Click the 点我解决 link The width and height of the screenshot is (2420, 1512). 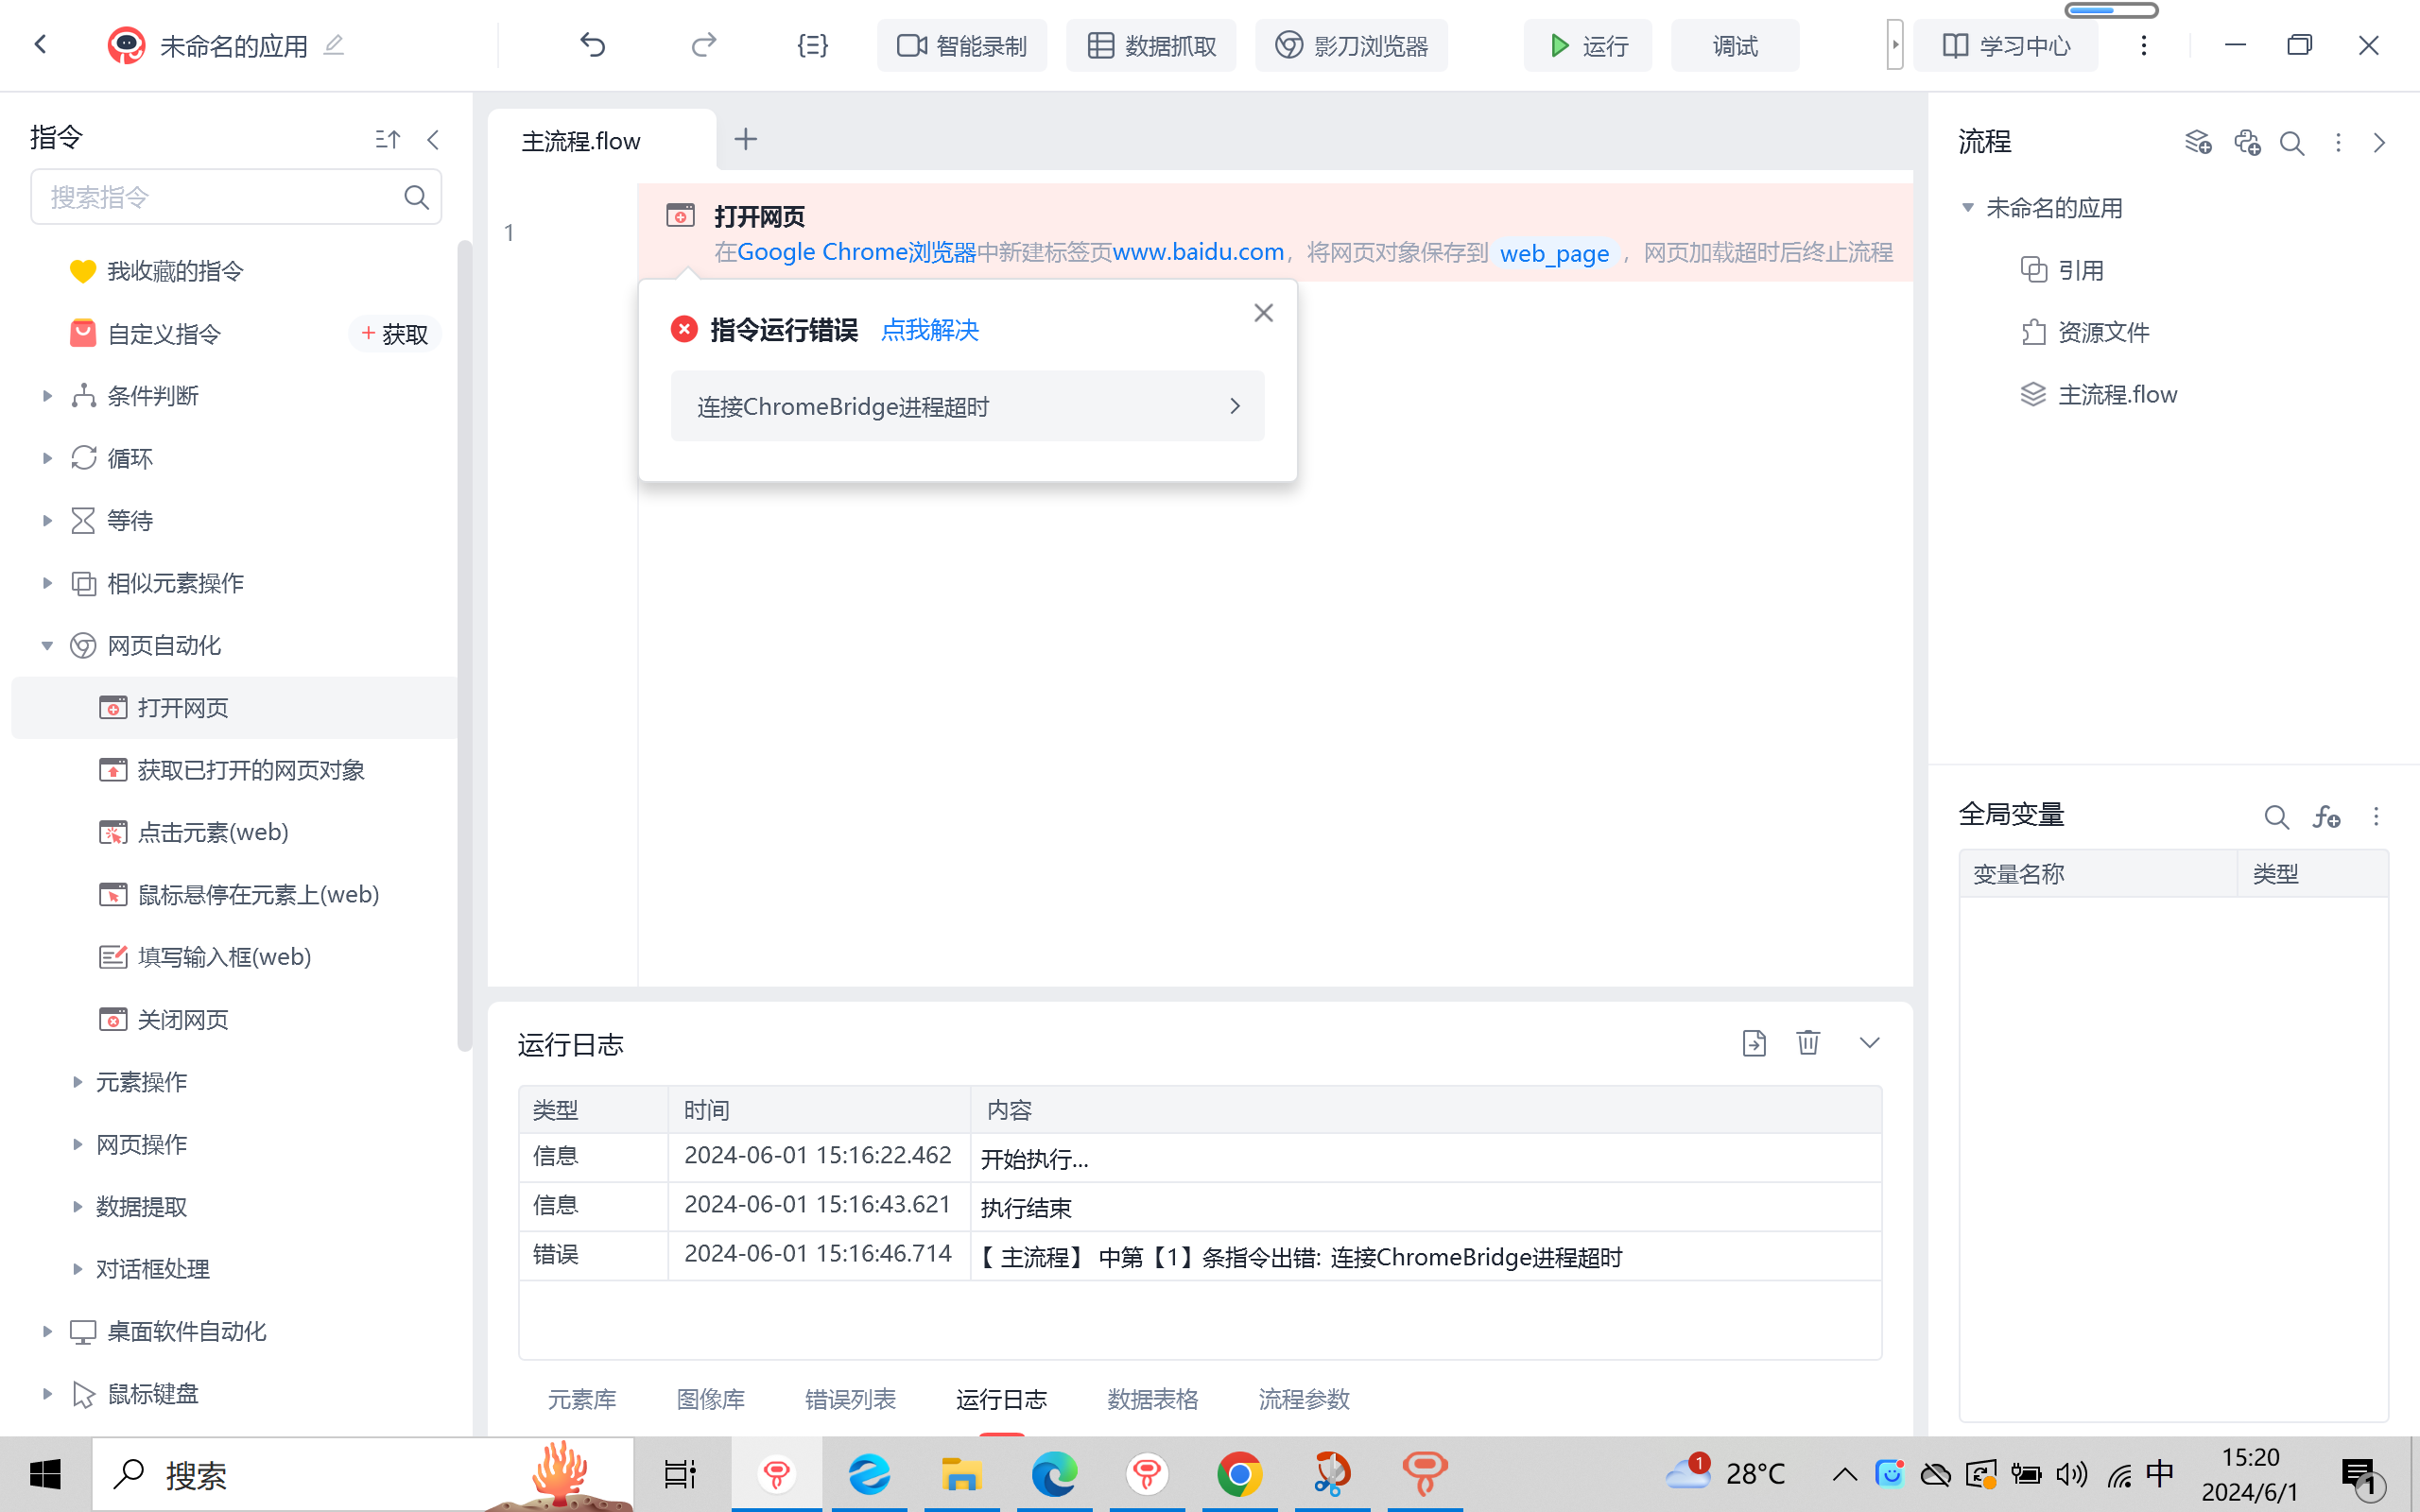(x=929, y=330)
